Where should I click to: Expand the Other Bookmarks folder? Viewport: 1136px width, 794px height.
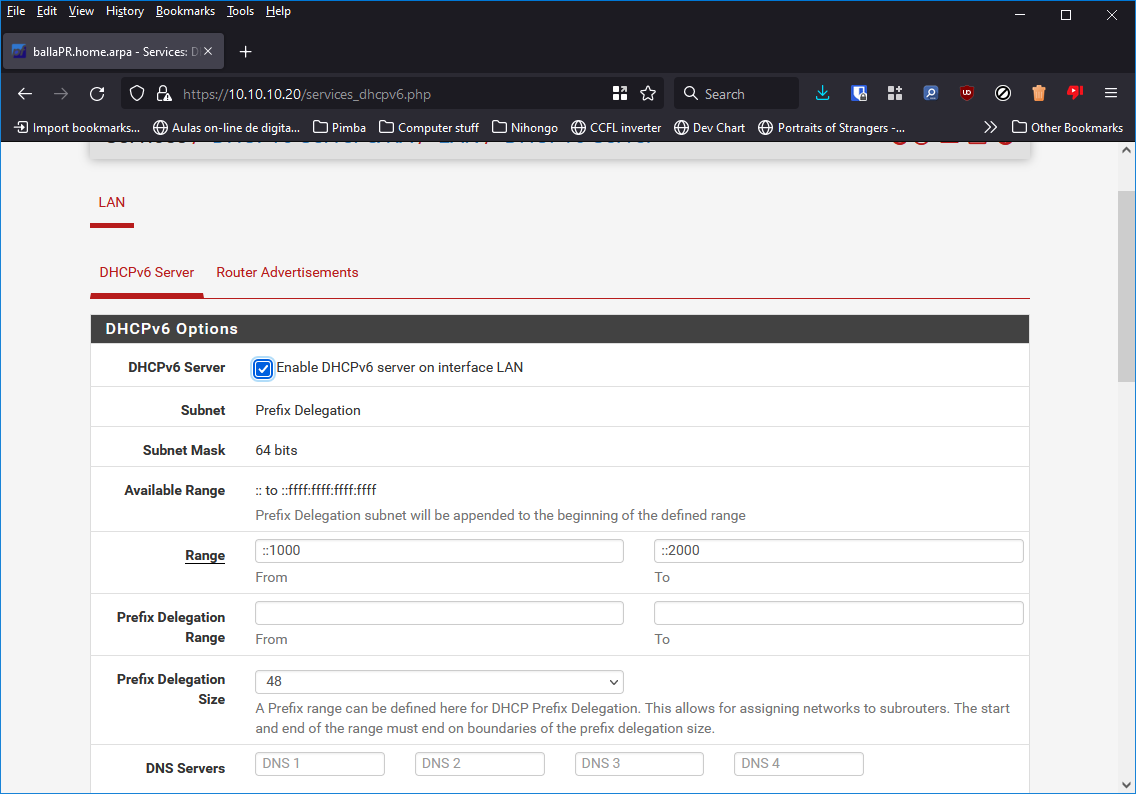coord(1067,127)
